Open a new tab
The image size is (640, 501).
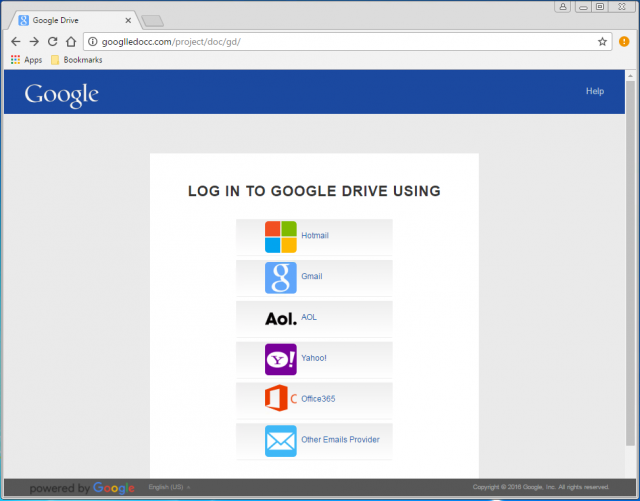pos(152,21)
